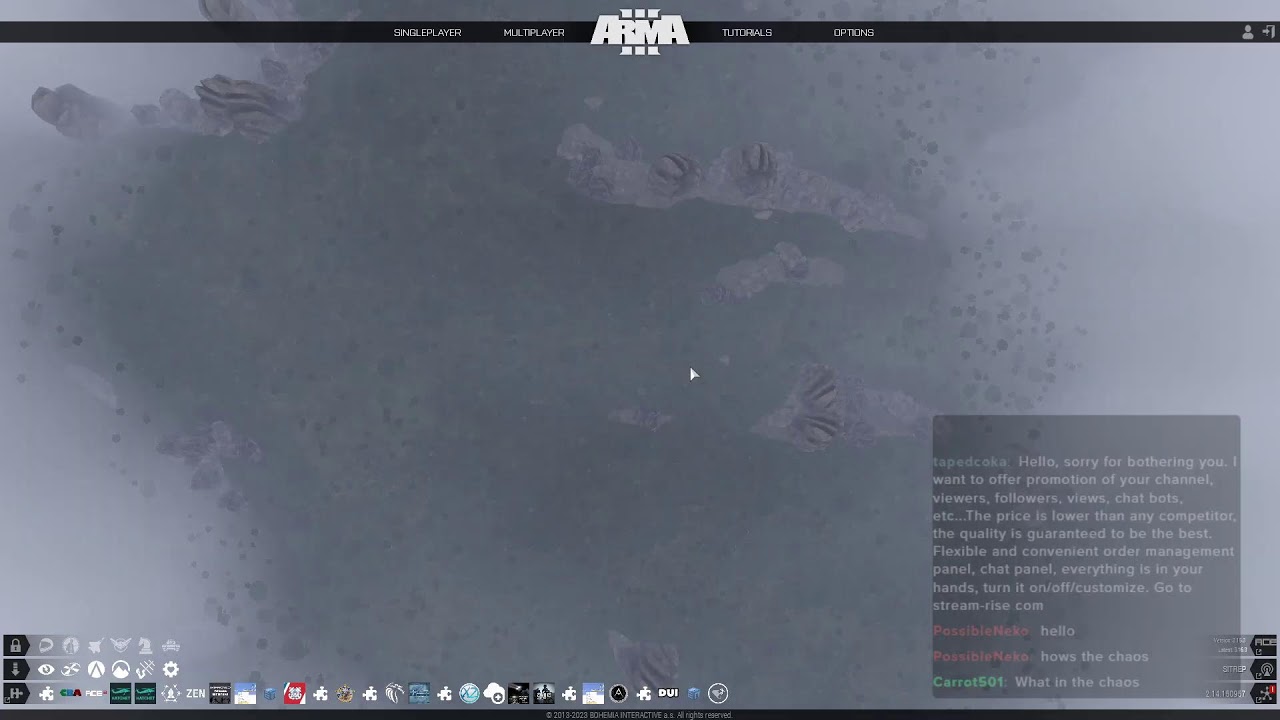Screen dimensions: 1280x720
Task: Click the eye icon in second row
Action: [46, 670]
